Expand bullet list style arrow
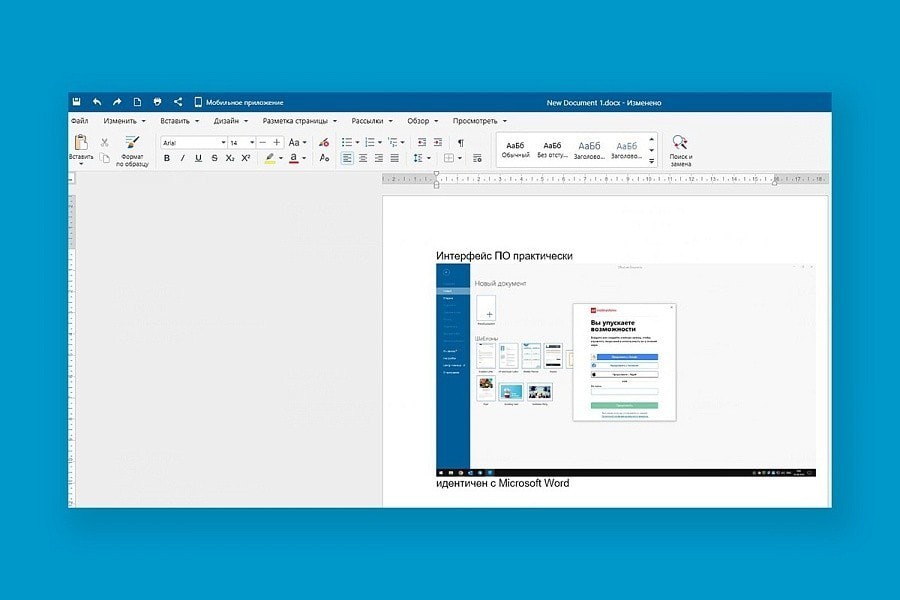The width and height of the screenshot is (900, 600). tap(357, 142)
